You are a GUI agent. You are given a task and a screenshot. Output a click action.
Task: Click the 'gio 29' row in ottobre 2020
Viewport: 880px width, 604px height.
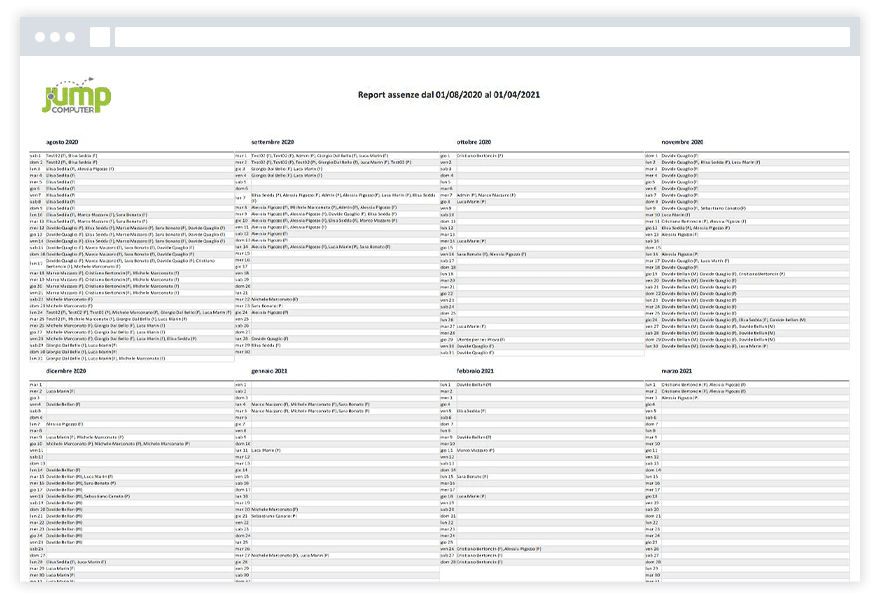pos(542,339)
